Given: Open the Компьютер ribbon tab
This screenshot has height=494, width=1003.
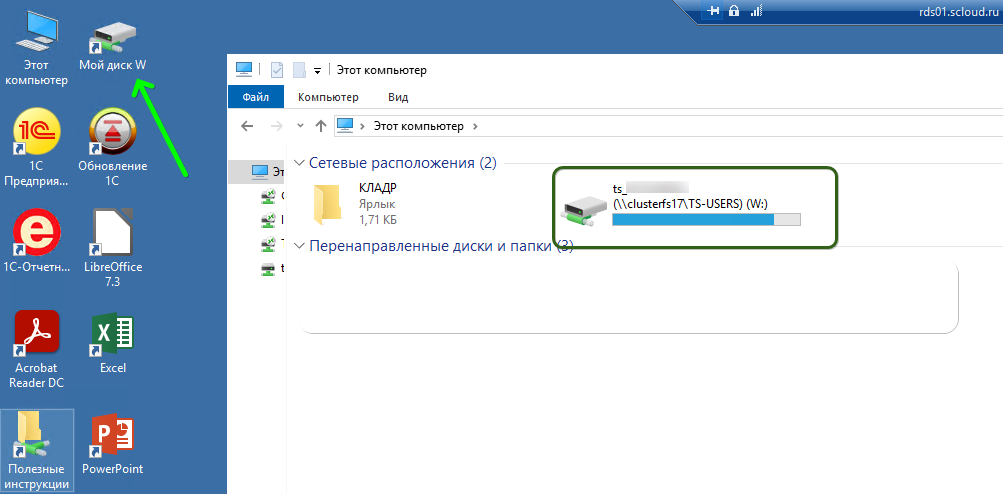Looking at the screenshot, I should pos(328,97).
